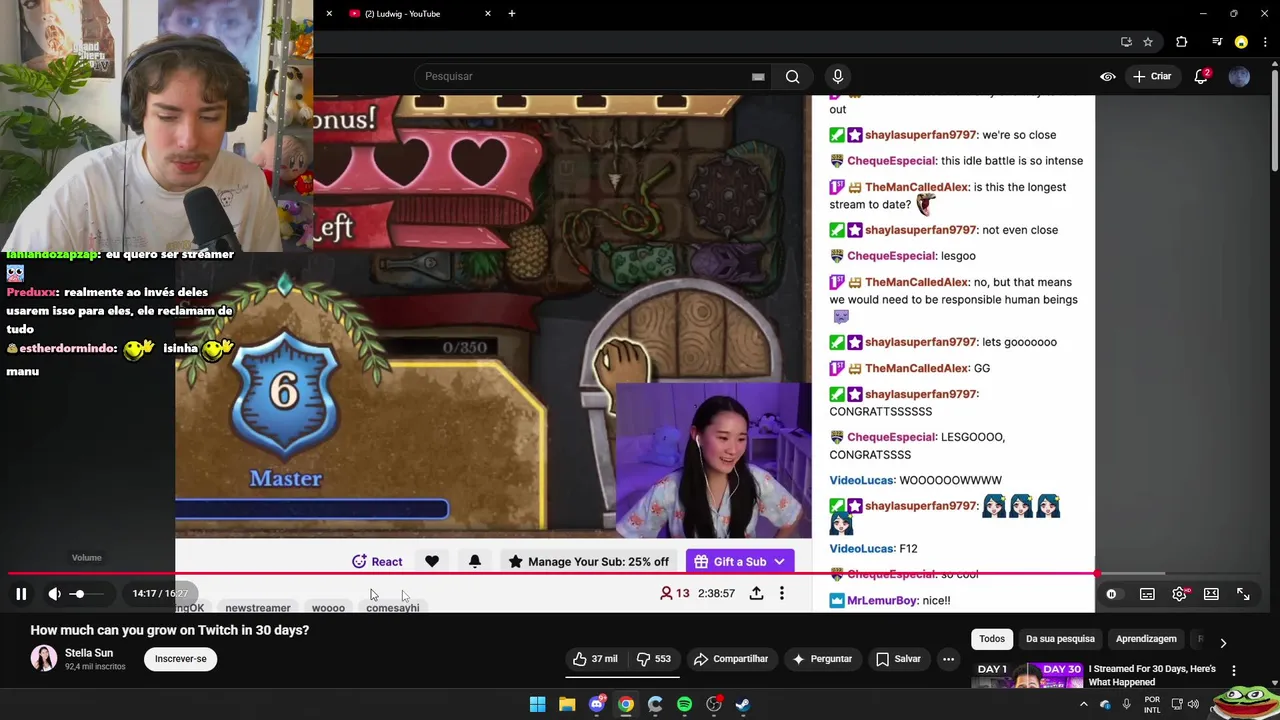The width and height of the screenshot is (1280, 720).
Task: Open browser extensions puzzle icon
Action: (1182, 42)
